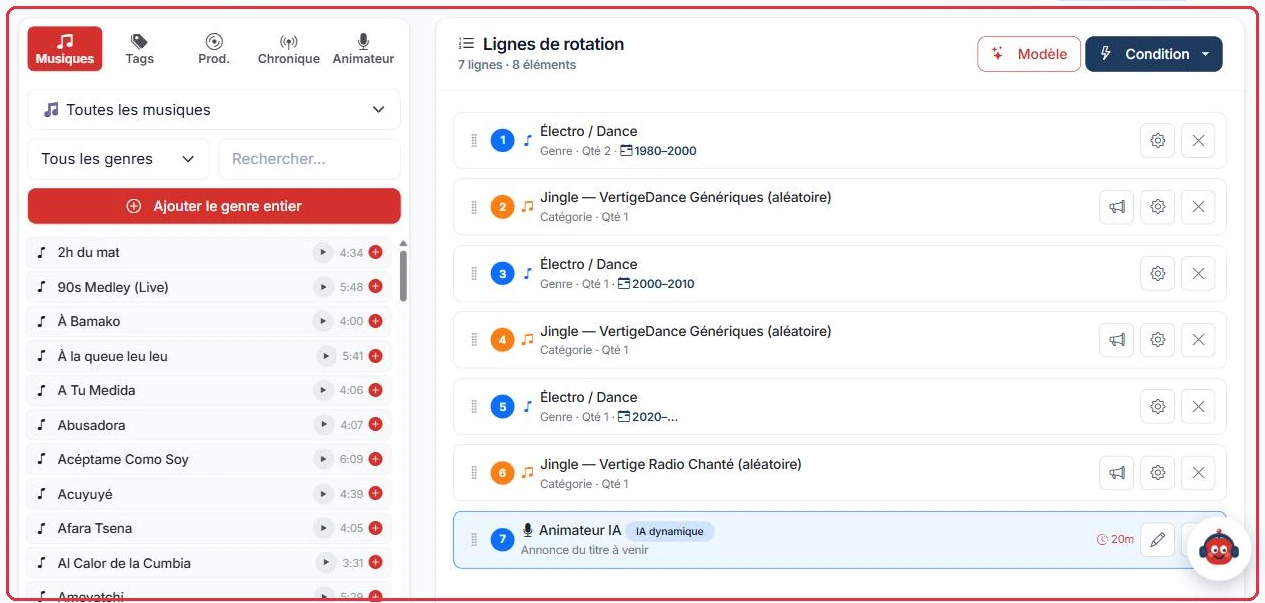
Task: Click megaphone on Vertige Radio Chanté line
Action: pyautogui.click(x=1117, y=473)
